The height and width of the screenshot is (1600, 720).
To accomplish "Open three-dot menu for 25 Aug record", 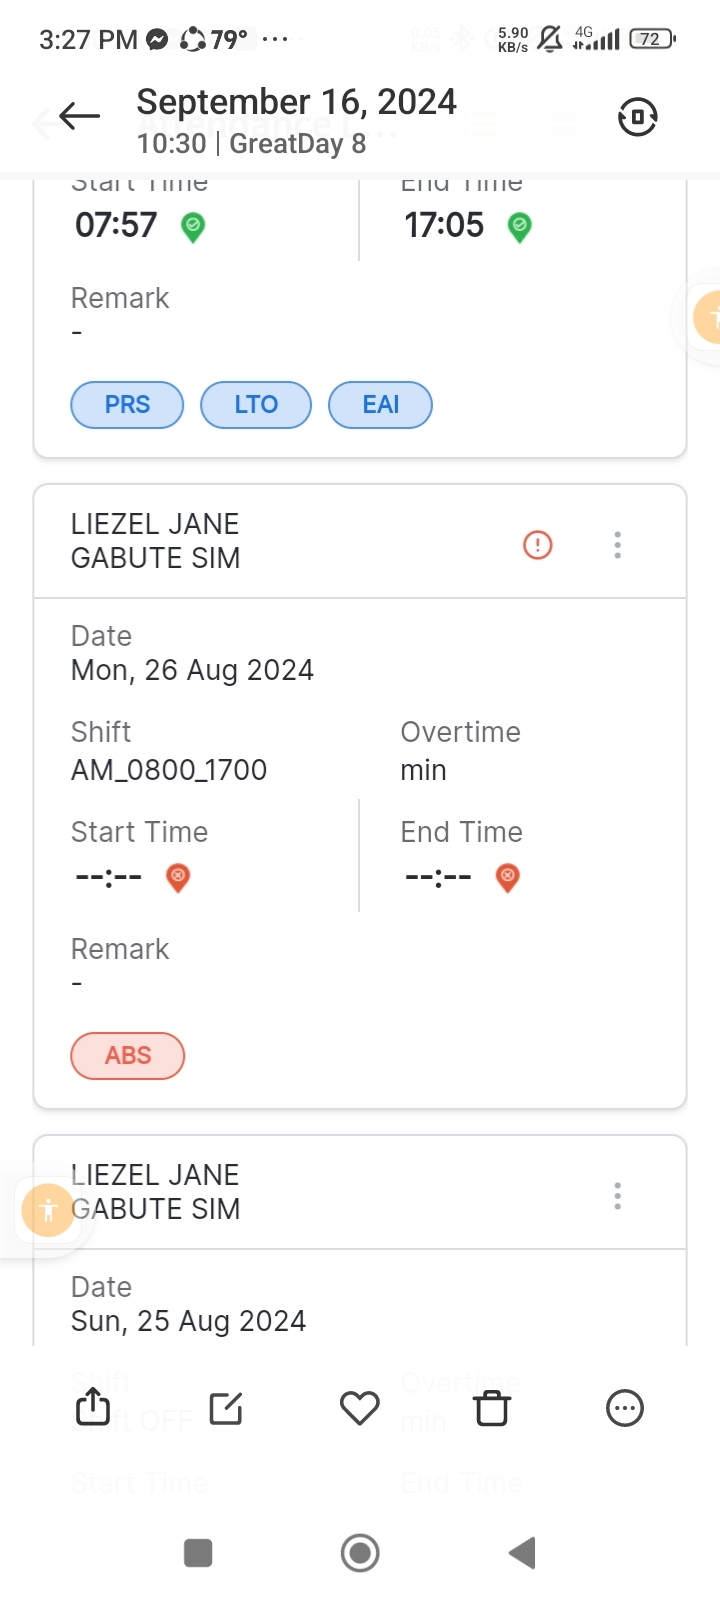I will (x=618, y=1196).
